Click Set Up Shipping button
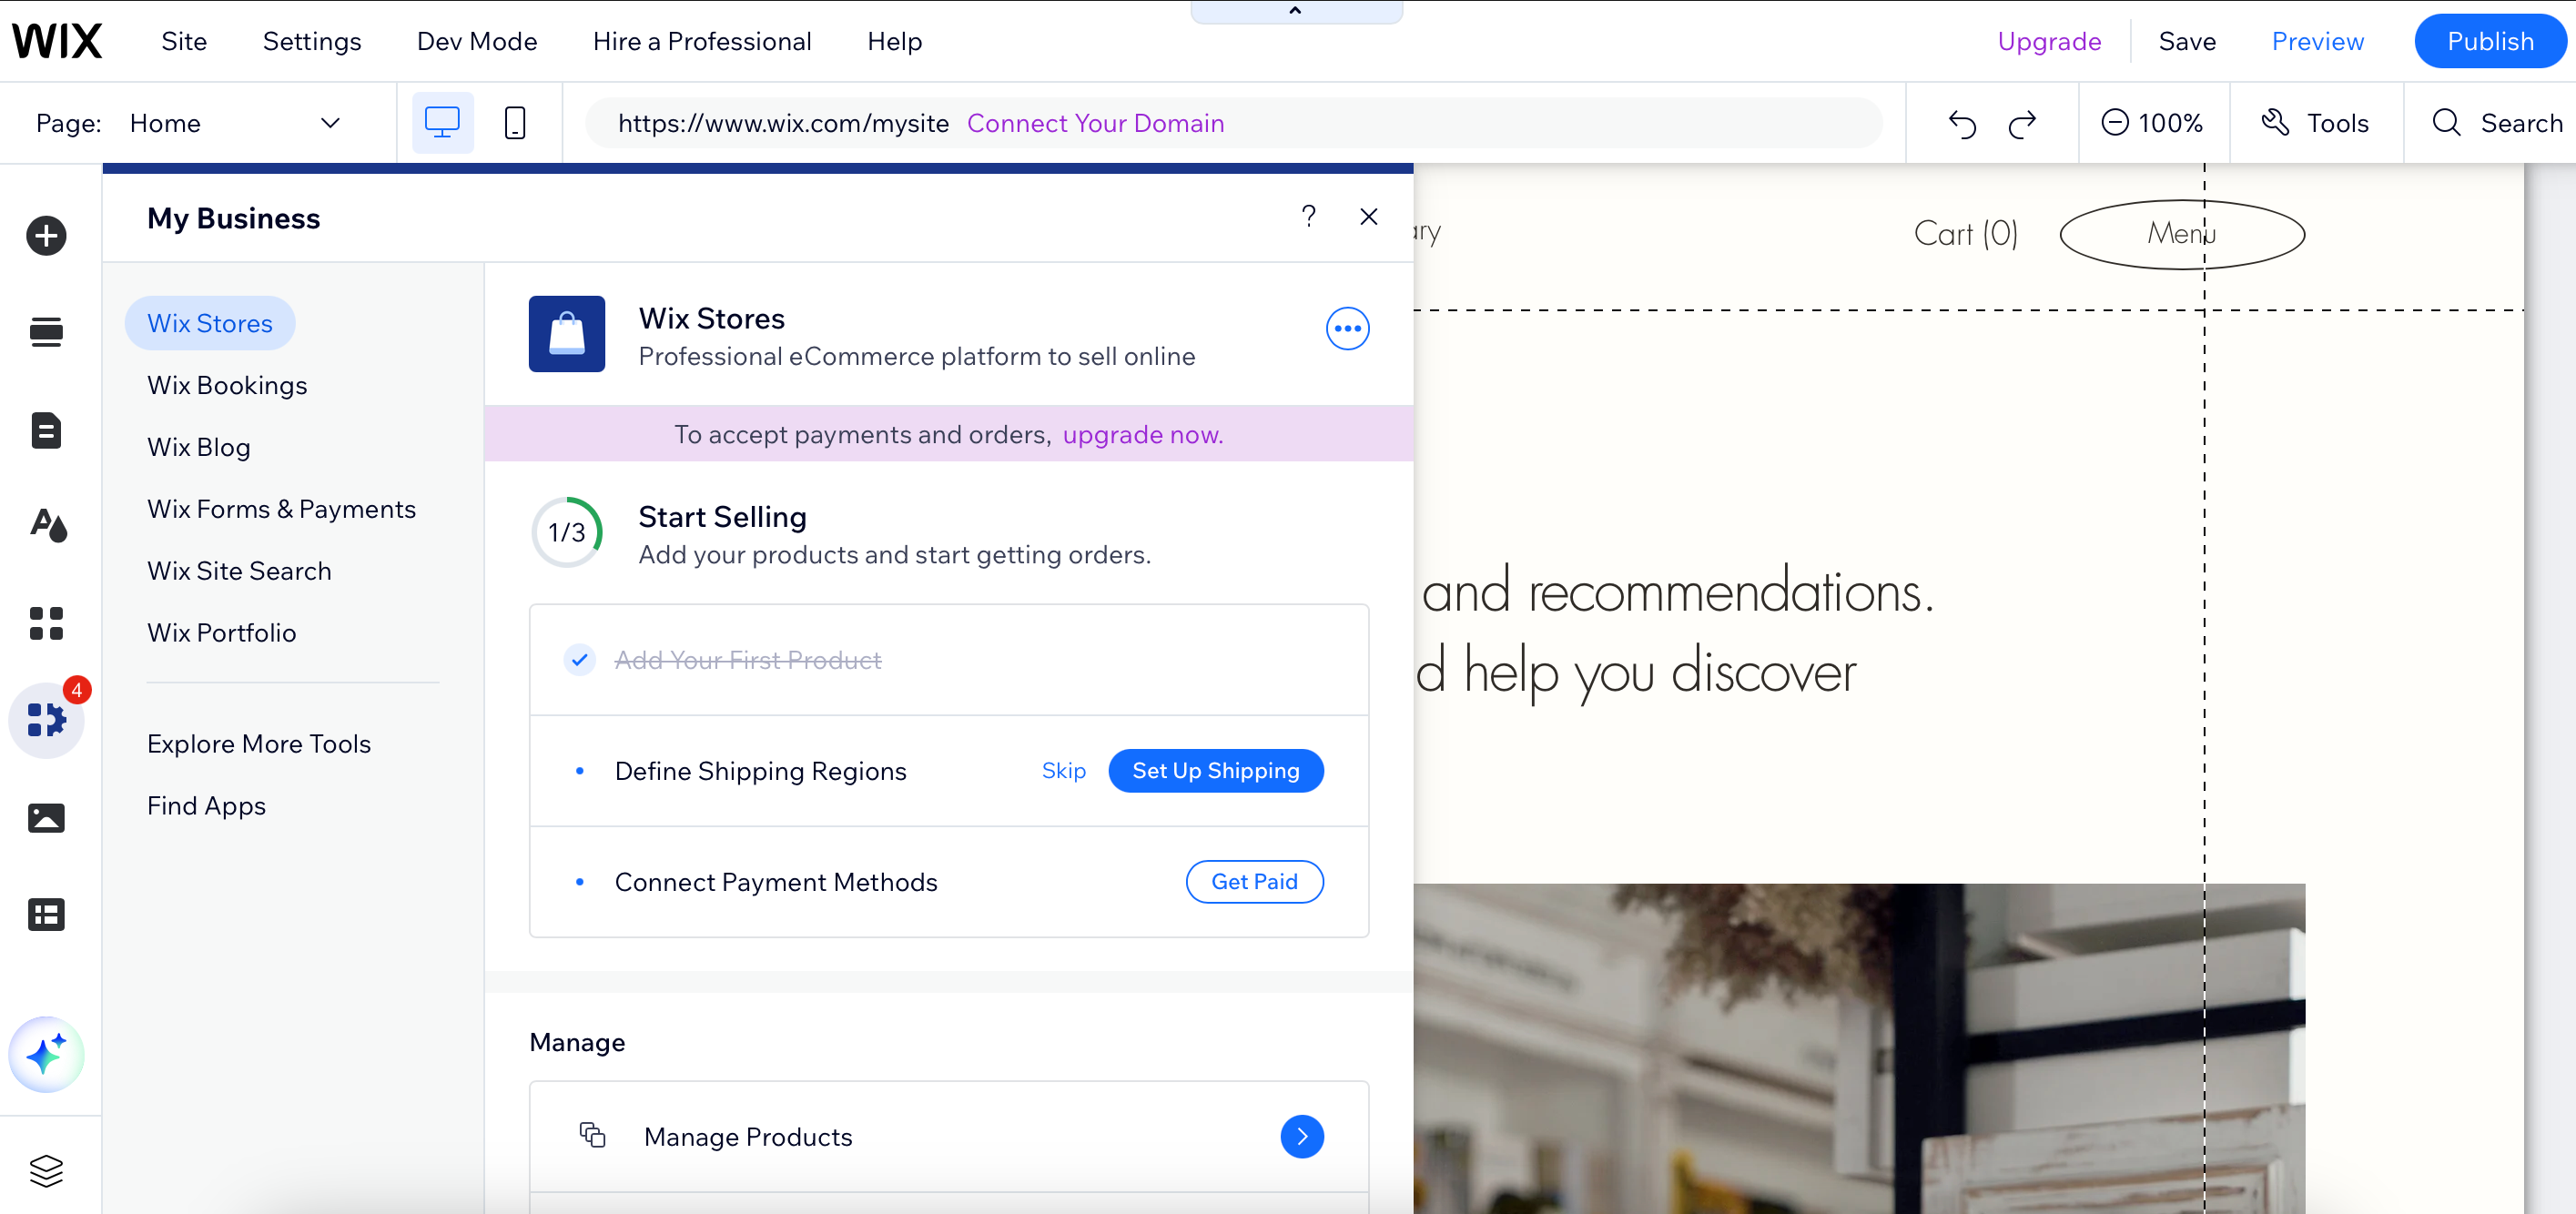Screen dimensions: 2576x1214 (1216, 770)
